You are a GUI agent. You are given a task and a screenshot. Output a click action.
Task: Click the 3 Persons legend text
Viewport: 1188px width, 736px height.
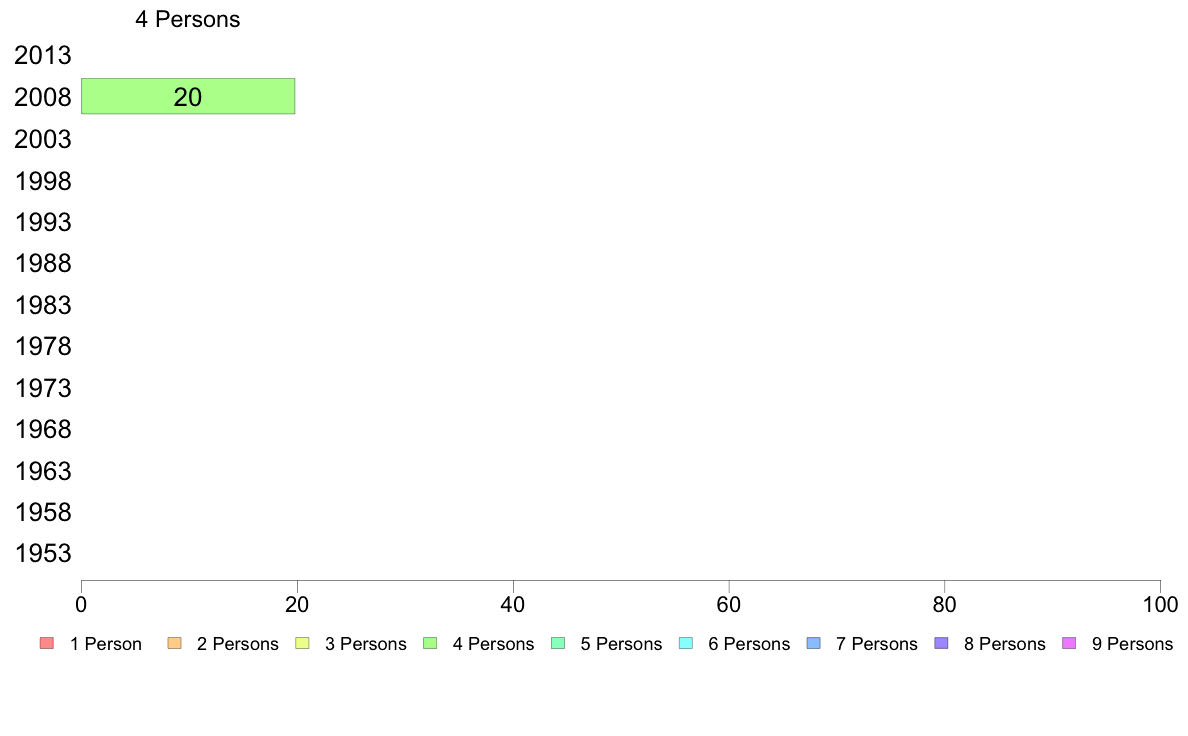[365, 644]
